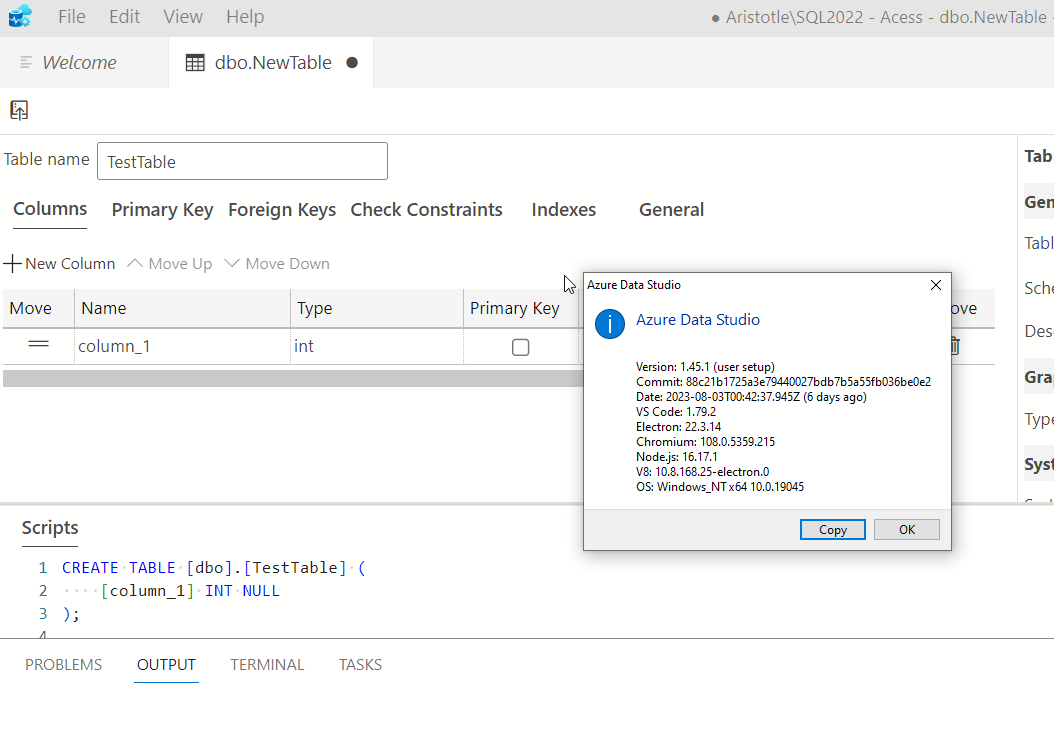
Task: Click the Azure Data Studio logo in title bar
Action: pos(20,16)
